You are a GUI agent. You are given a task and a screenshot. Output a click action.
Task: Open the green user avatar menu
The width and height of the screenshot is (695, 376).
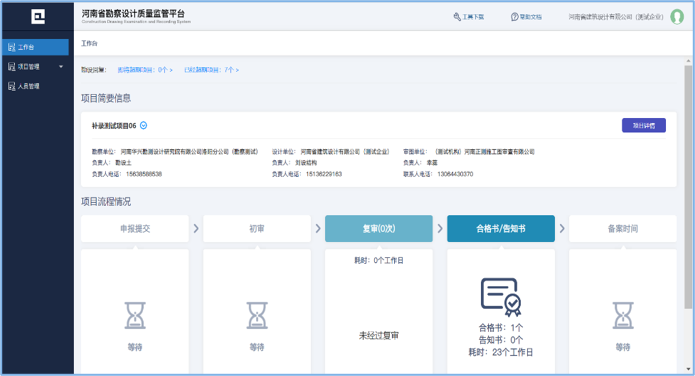coord(677,17)
